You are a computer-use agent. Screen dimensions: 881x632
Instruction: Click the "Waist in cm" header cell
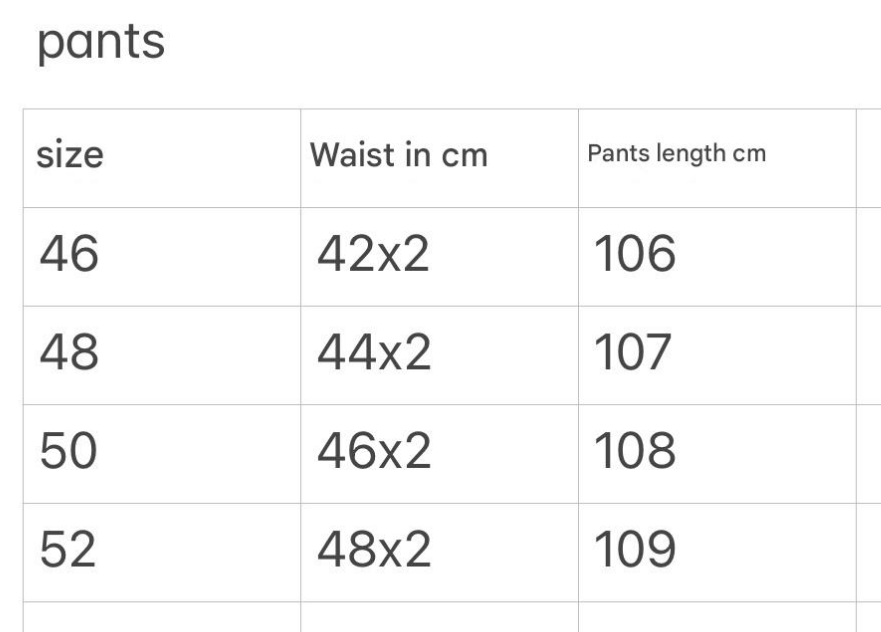click(x=398, y=155)
